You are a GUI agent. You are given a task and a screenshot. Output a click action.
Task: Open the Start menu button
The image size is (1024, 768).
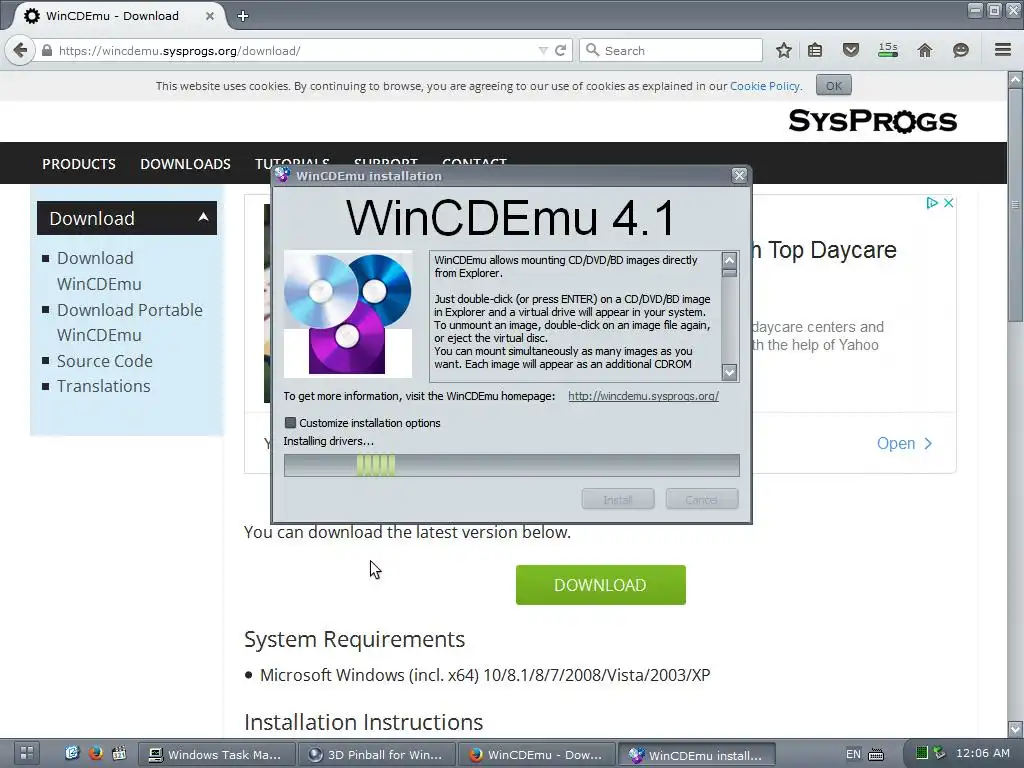click(26, 754)
